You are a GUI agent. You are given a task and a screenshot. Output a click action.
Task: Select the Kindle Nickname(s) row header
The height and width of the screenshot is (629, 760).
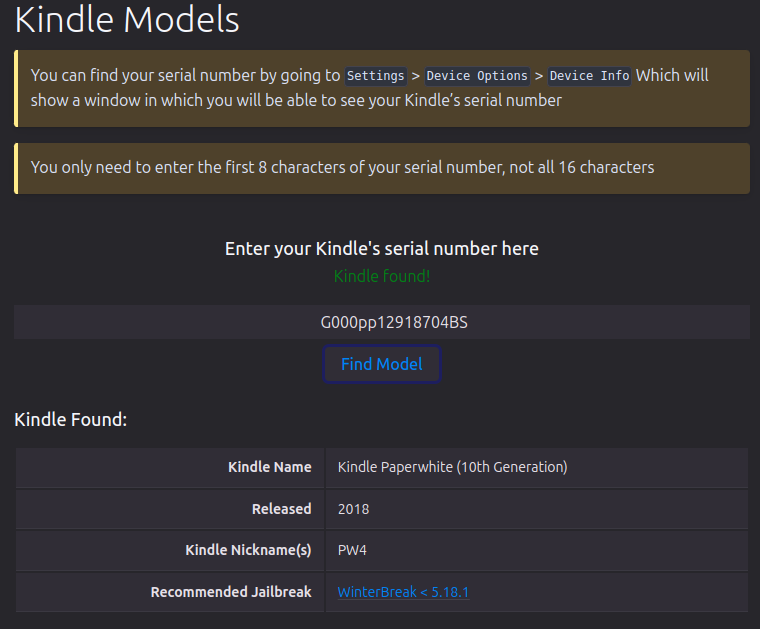(248, 550)
